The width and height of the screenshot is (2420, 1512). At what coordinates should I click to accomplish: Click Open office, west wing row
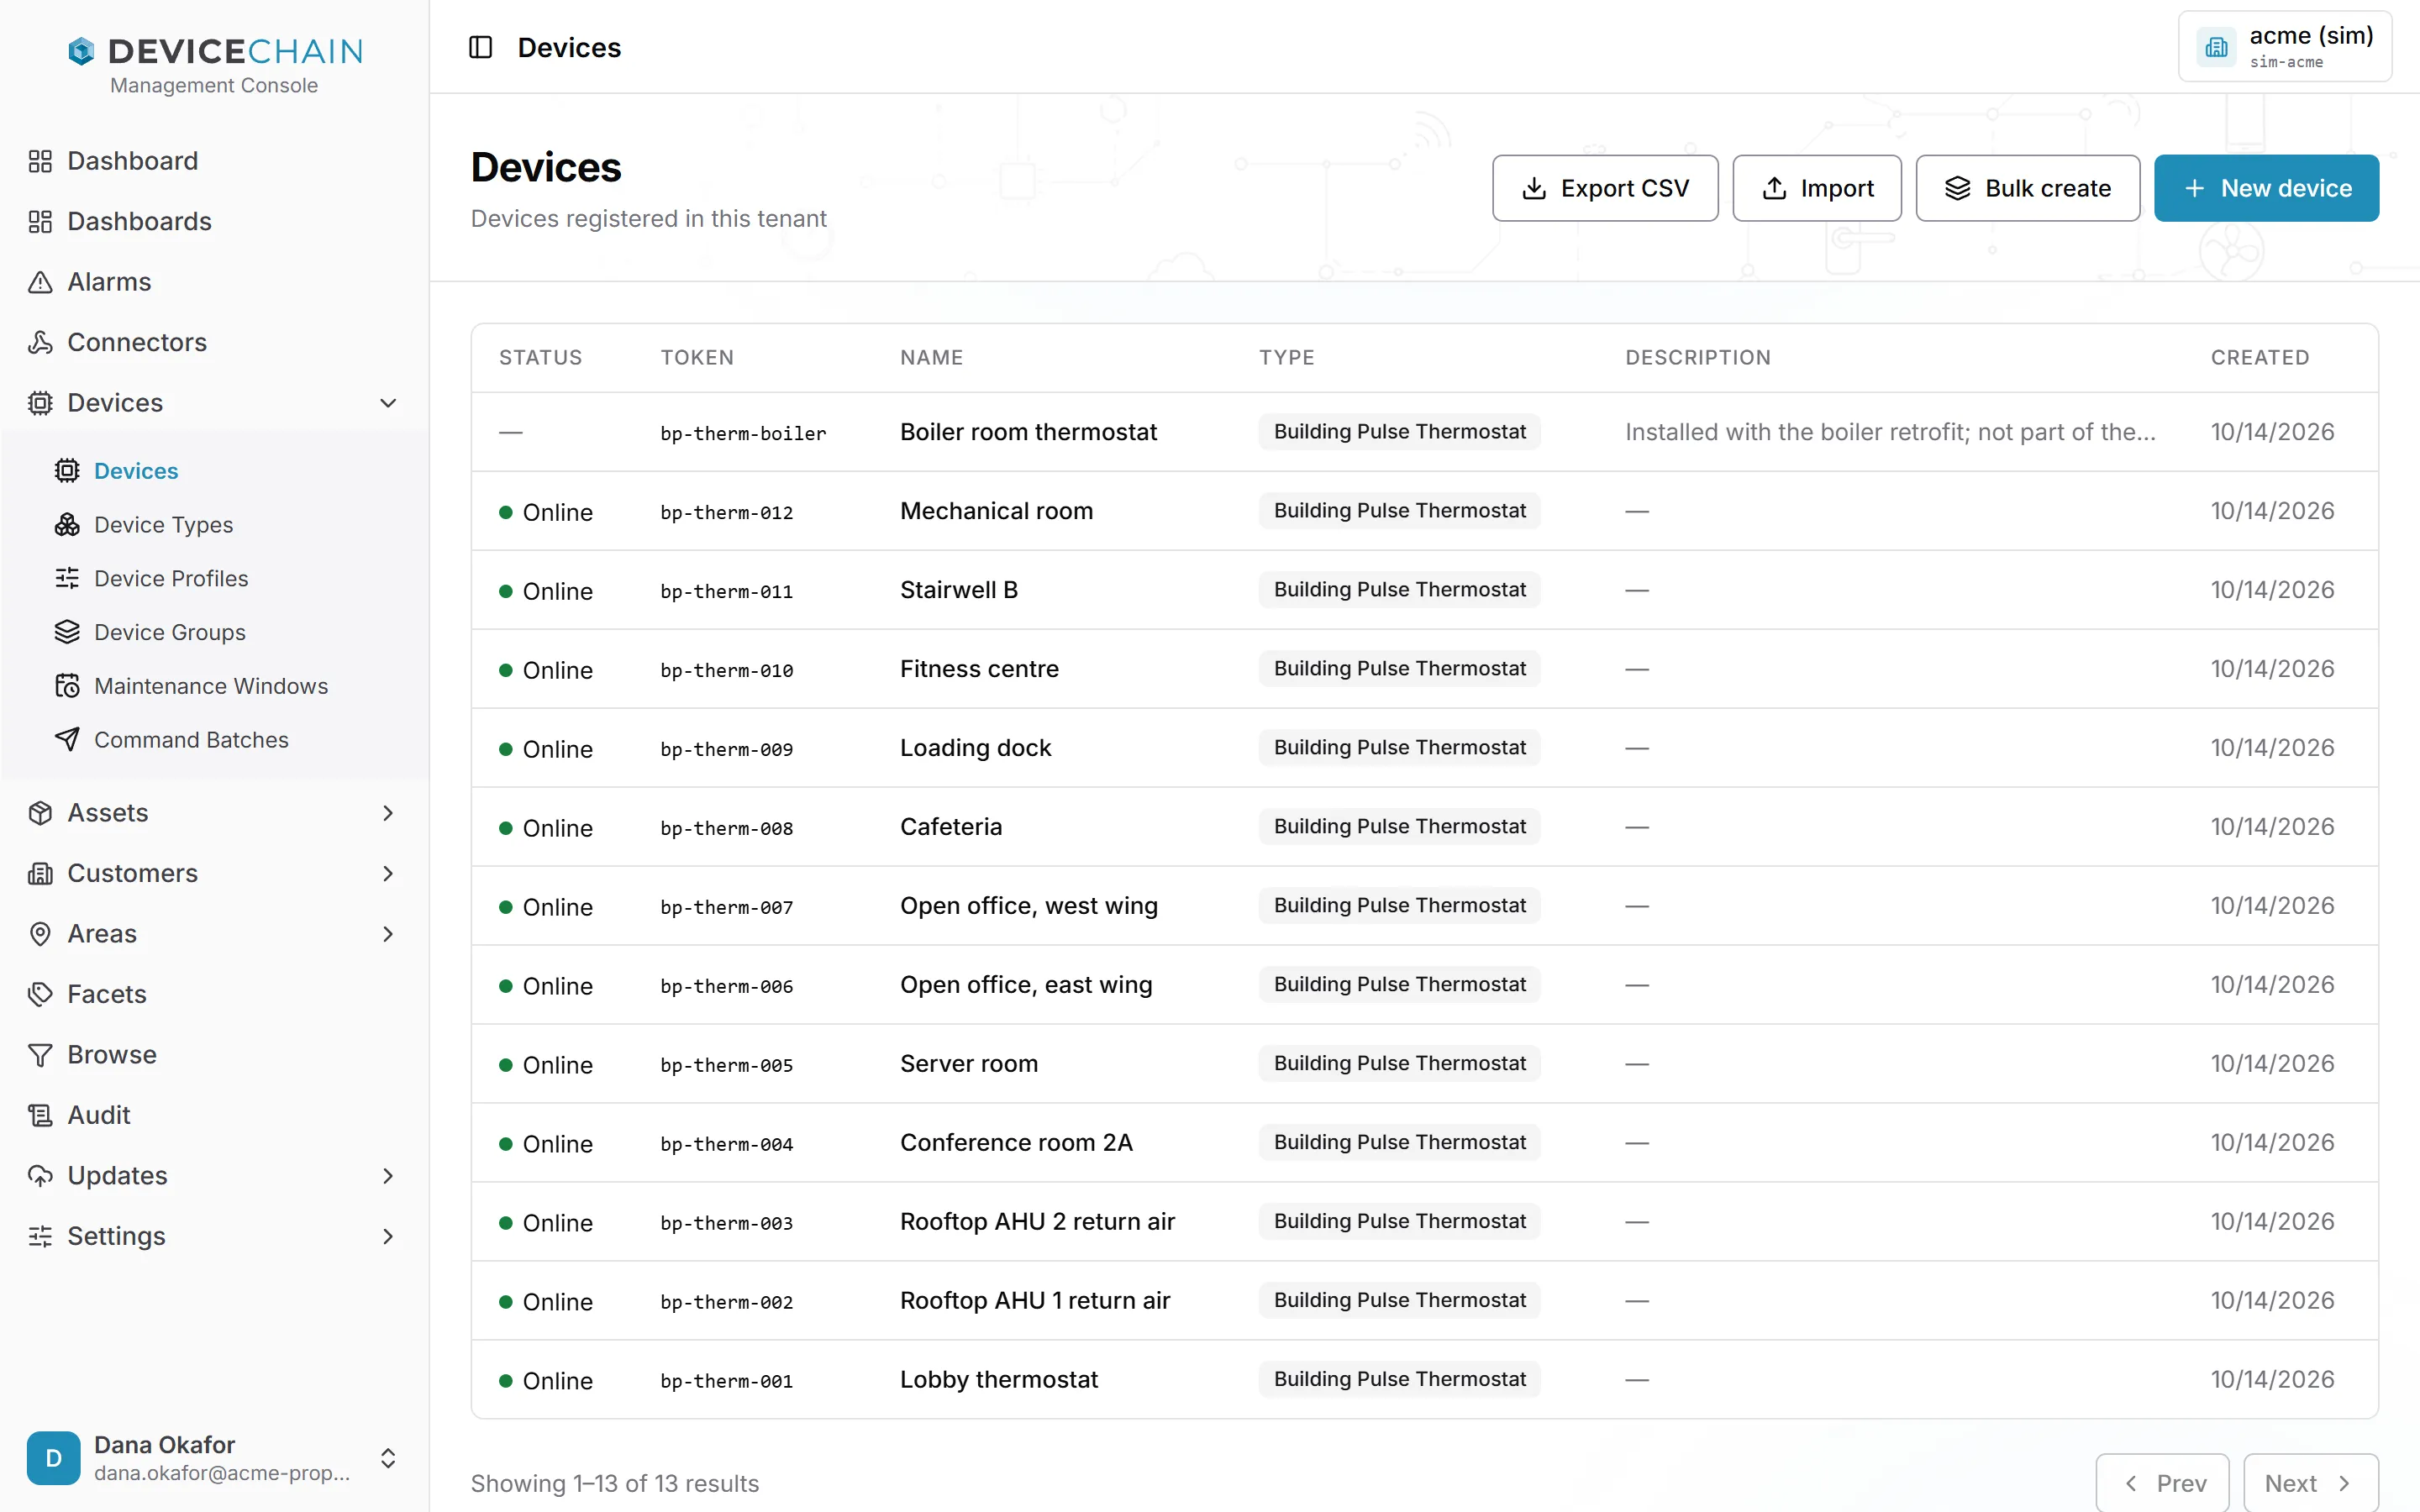[x=1424, y=906]
